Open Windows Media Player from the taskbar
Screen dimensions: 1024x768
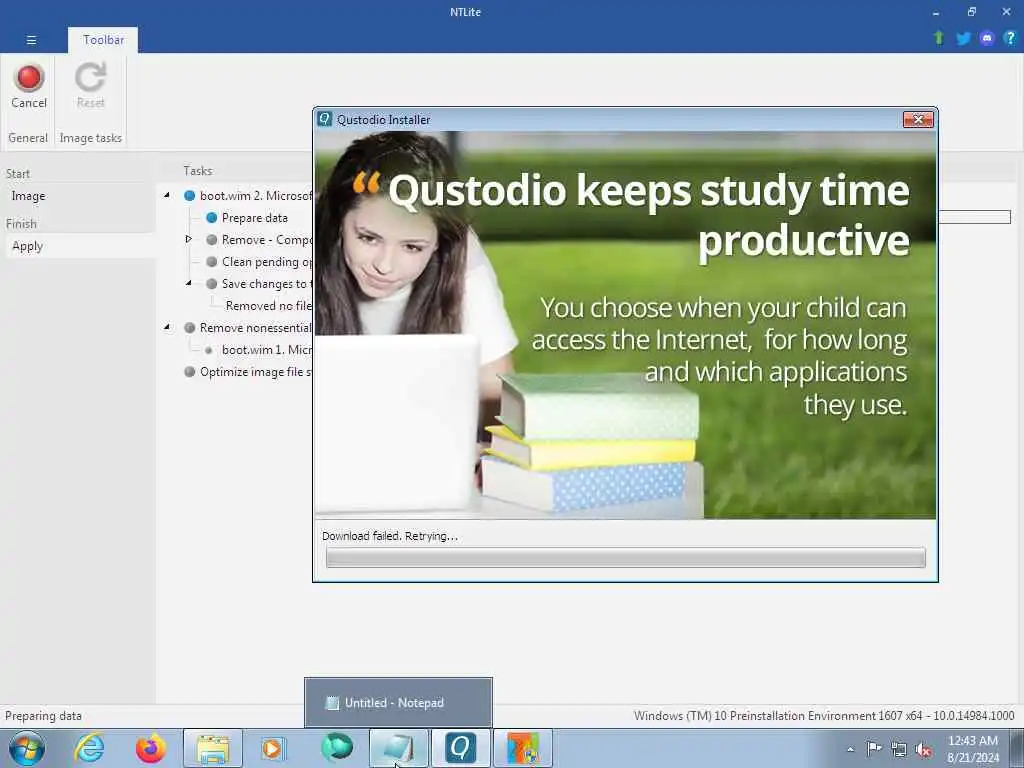click(272, 748)
